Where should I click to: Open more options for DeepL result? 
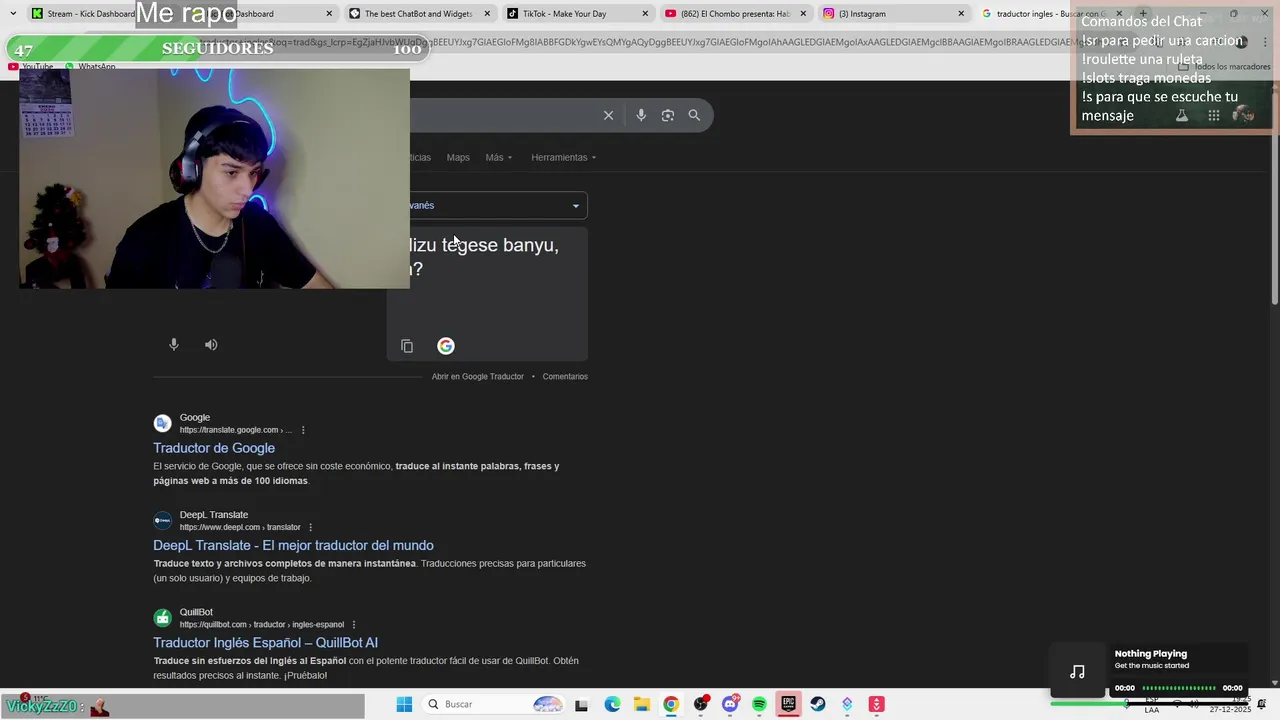pos(310,527)
